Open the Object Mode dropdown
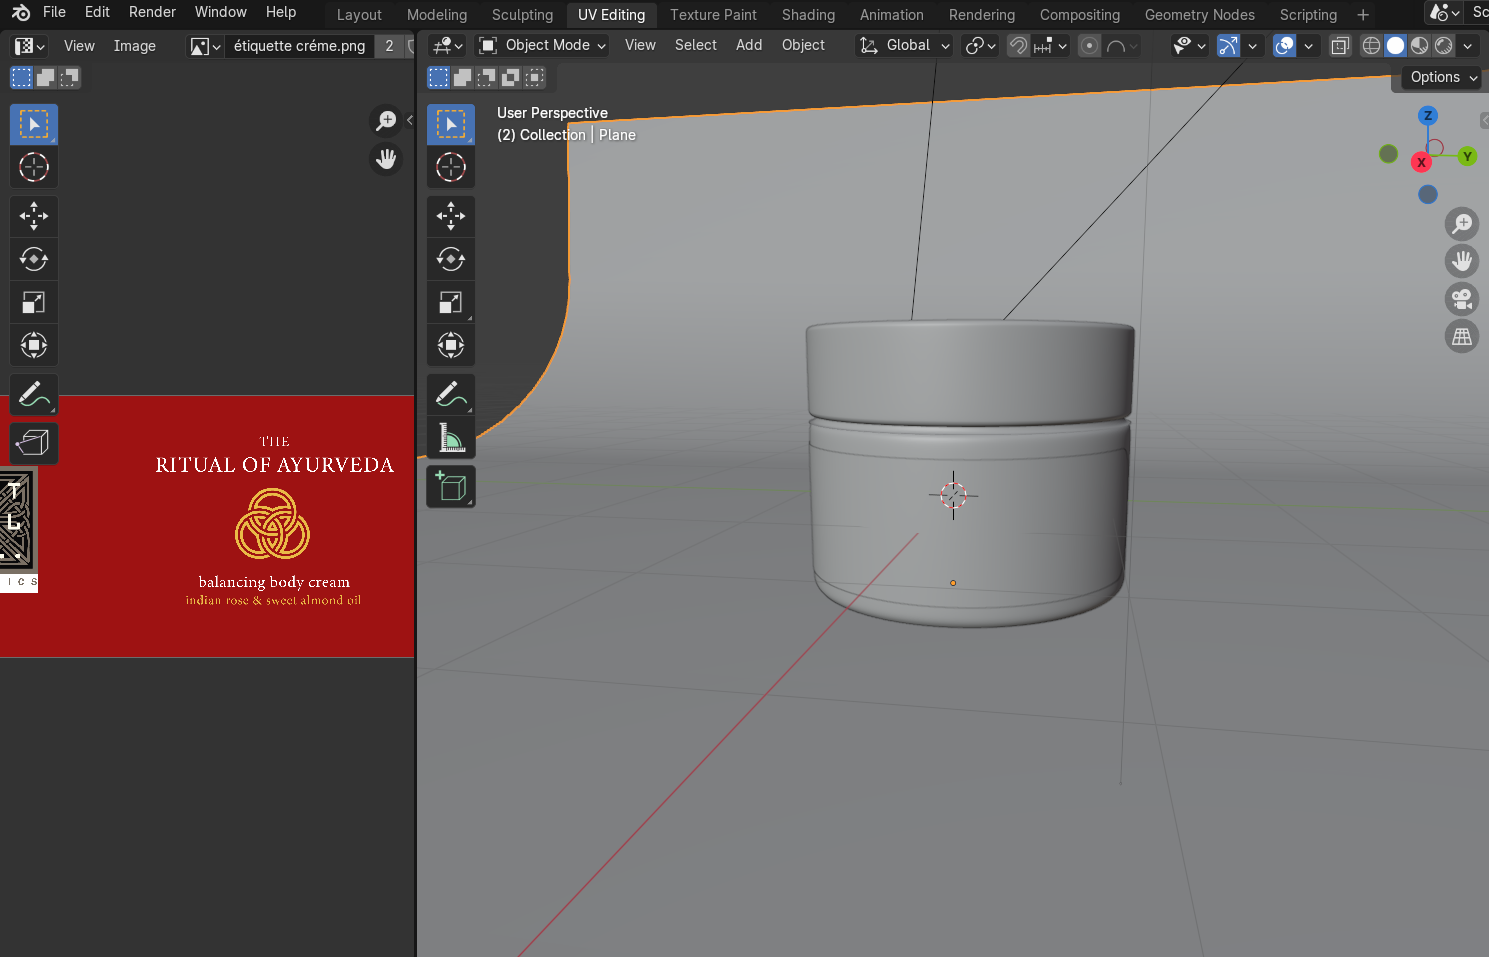Screen dimensions: 1489x957 point(542,45)
